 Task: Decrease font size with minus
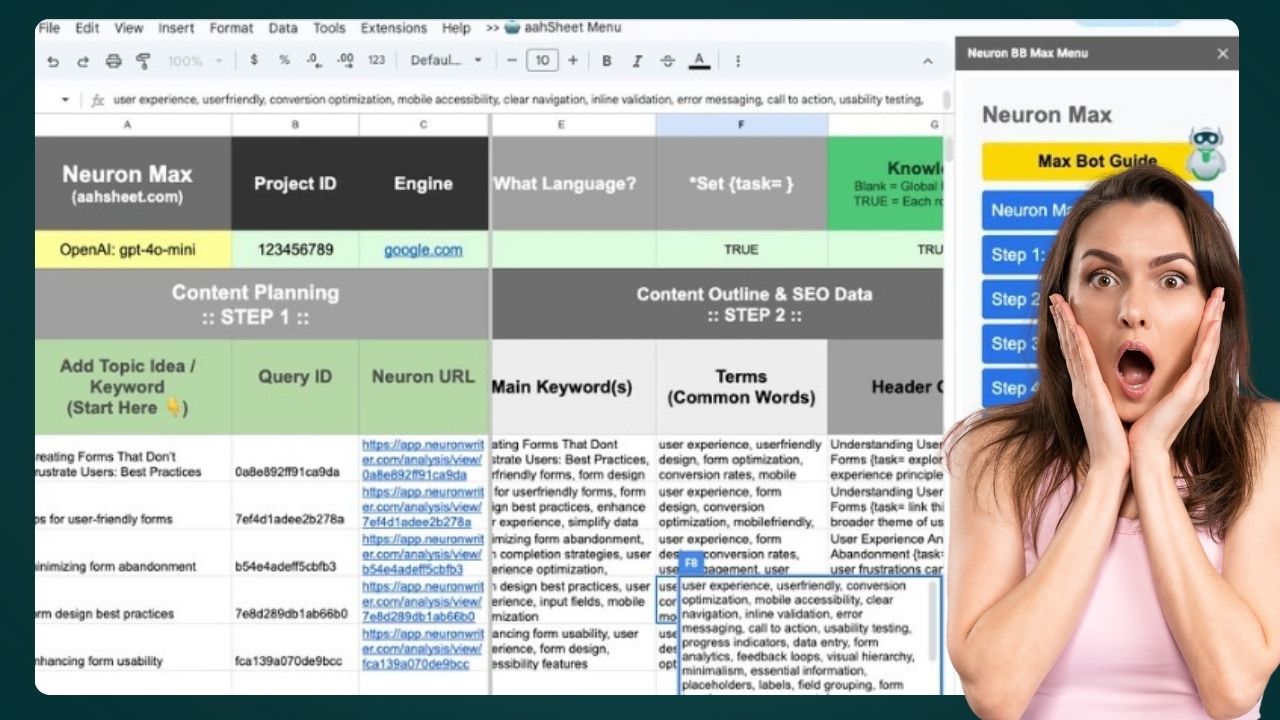point(512,60)
